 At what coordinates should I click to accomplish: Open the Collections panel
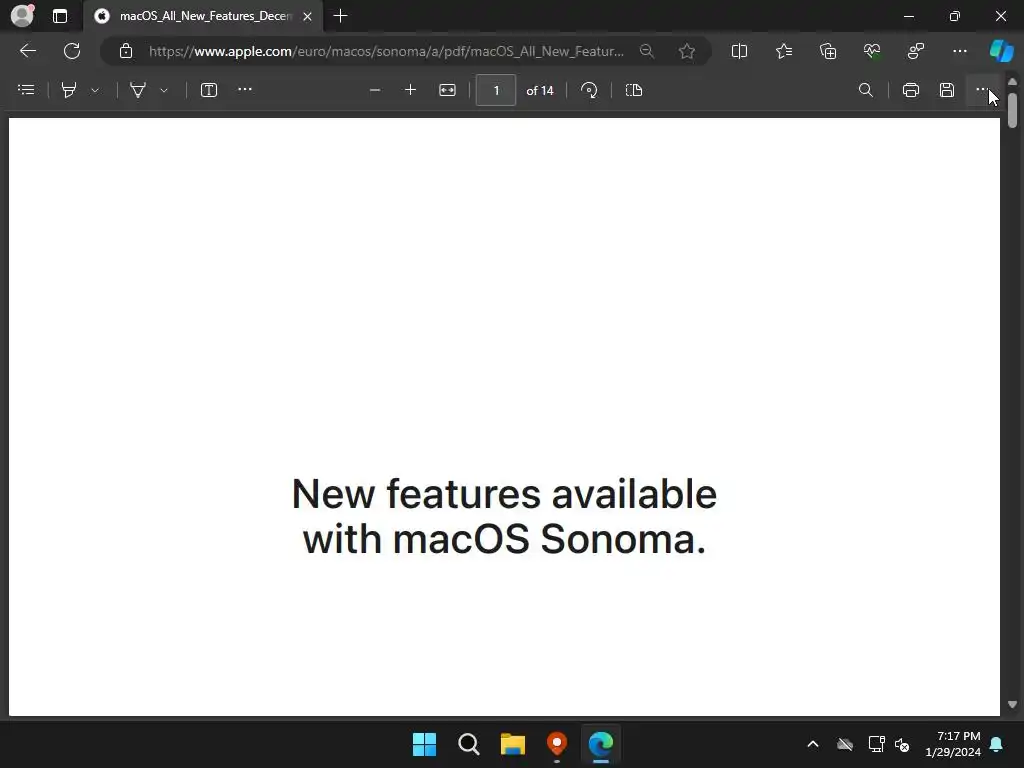pos(828,51)
